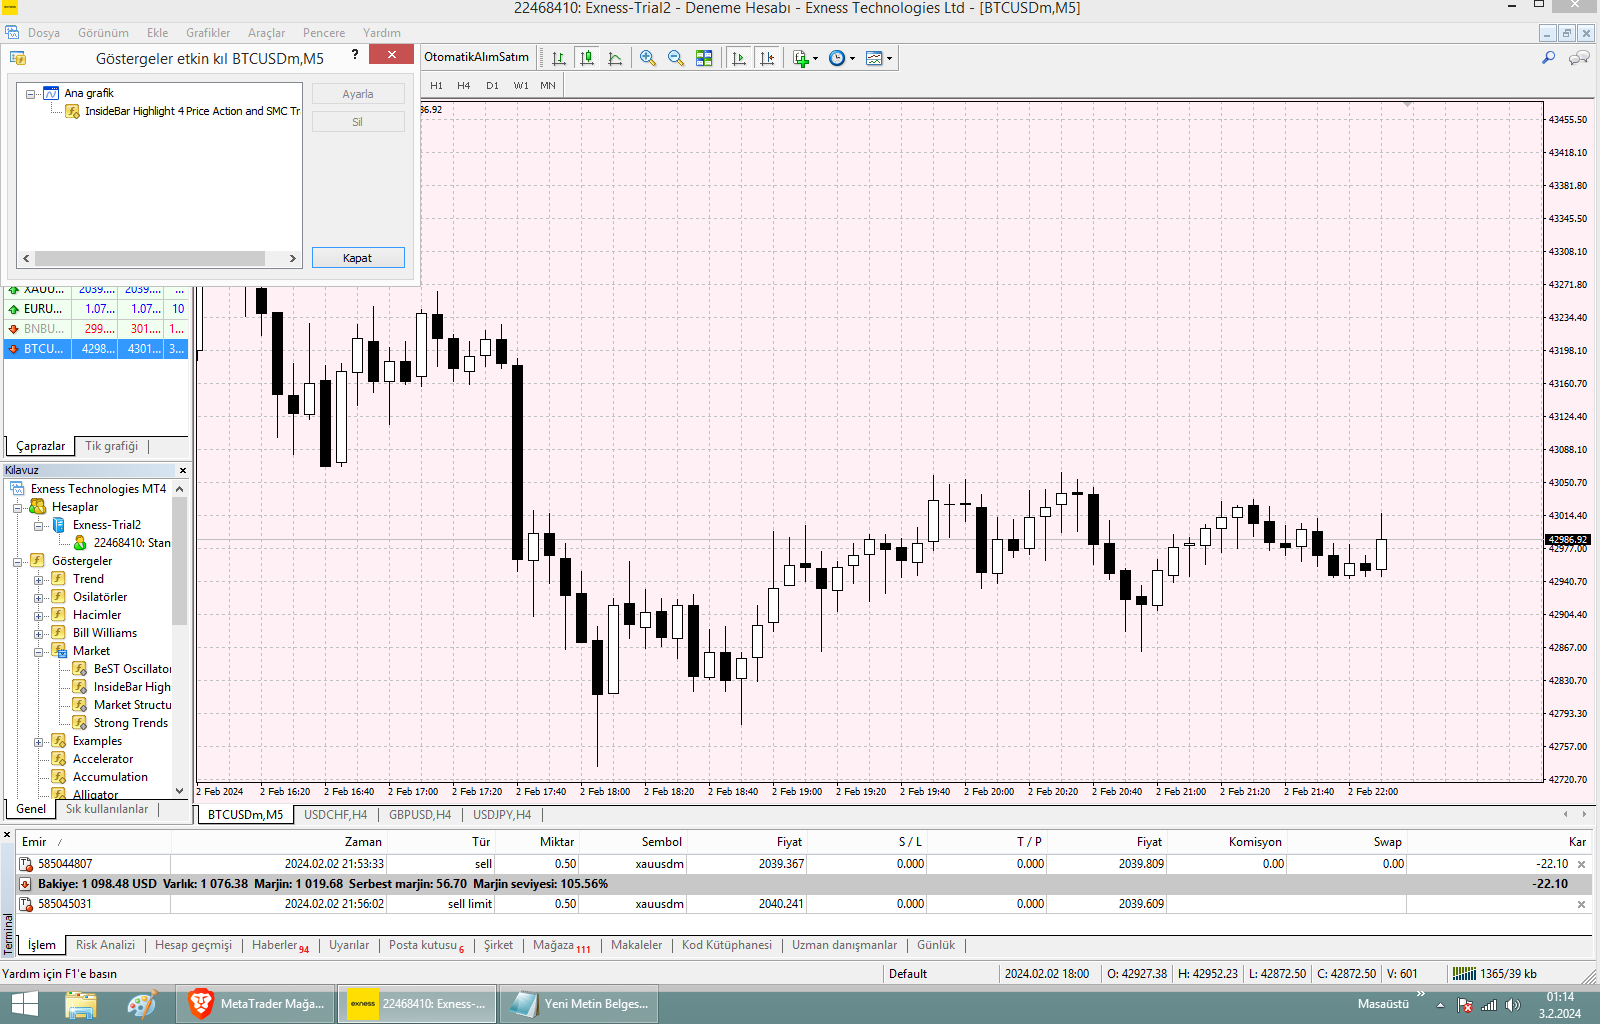Select the H4 timeframe
Image resolution: width=1600 pixels, height=1024 pixels.
(x=464, y=85)
